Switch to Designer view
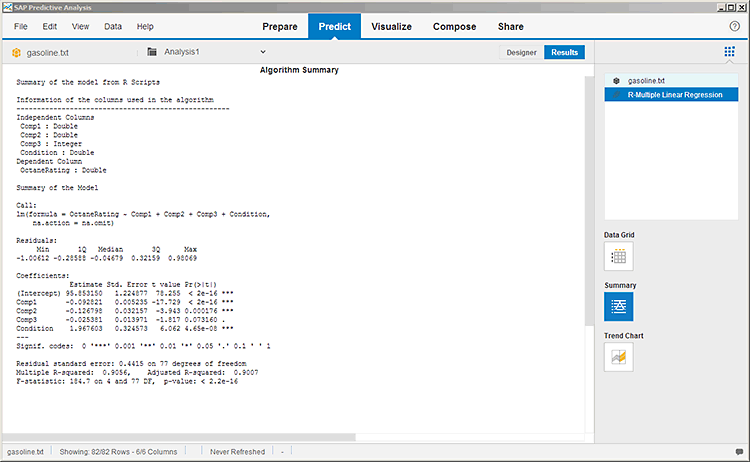Image resolution: width=750 pixels, height=462 pixels. click(521, 52)
